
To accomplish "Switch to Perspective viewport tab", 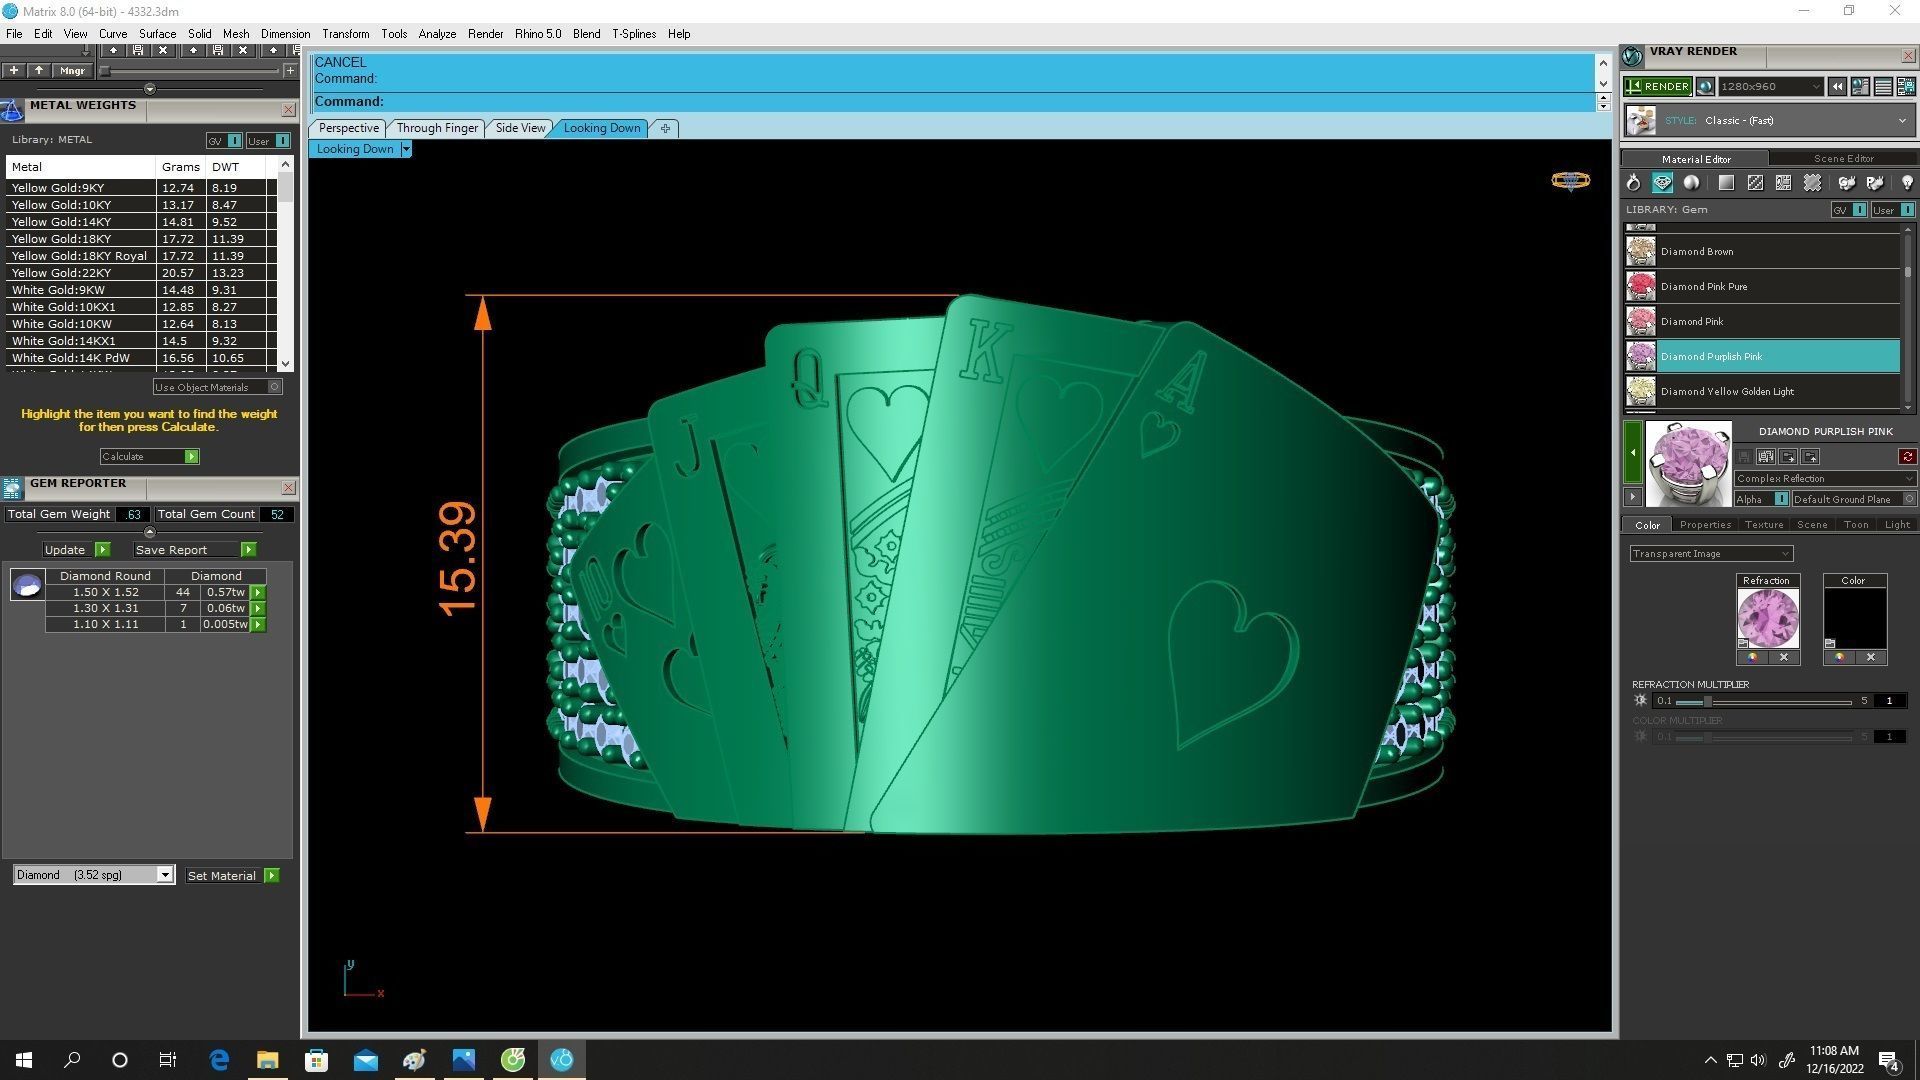I will [x=348, y=128].
